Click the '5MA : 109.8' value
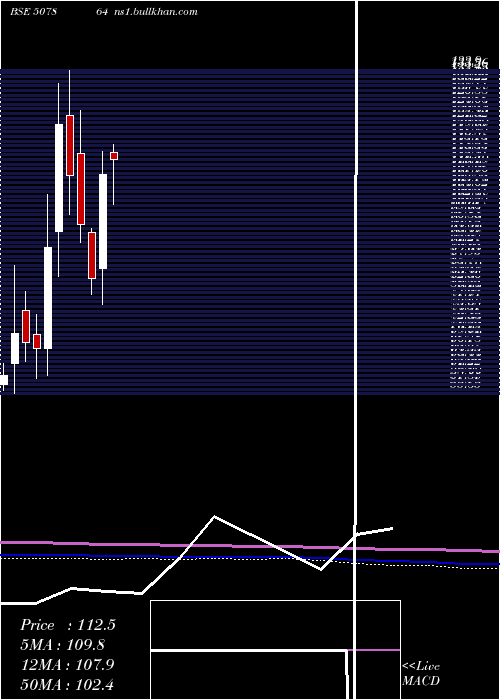The width and height of the screenshot is (500, 700). pyautogui.click(x=63, y=645)
